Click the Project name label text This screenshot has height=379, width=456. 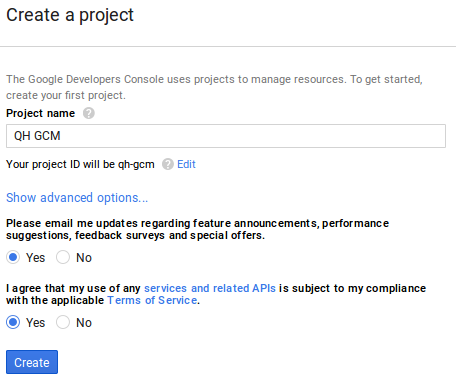pyautogui.click(x=40, y=113)
